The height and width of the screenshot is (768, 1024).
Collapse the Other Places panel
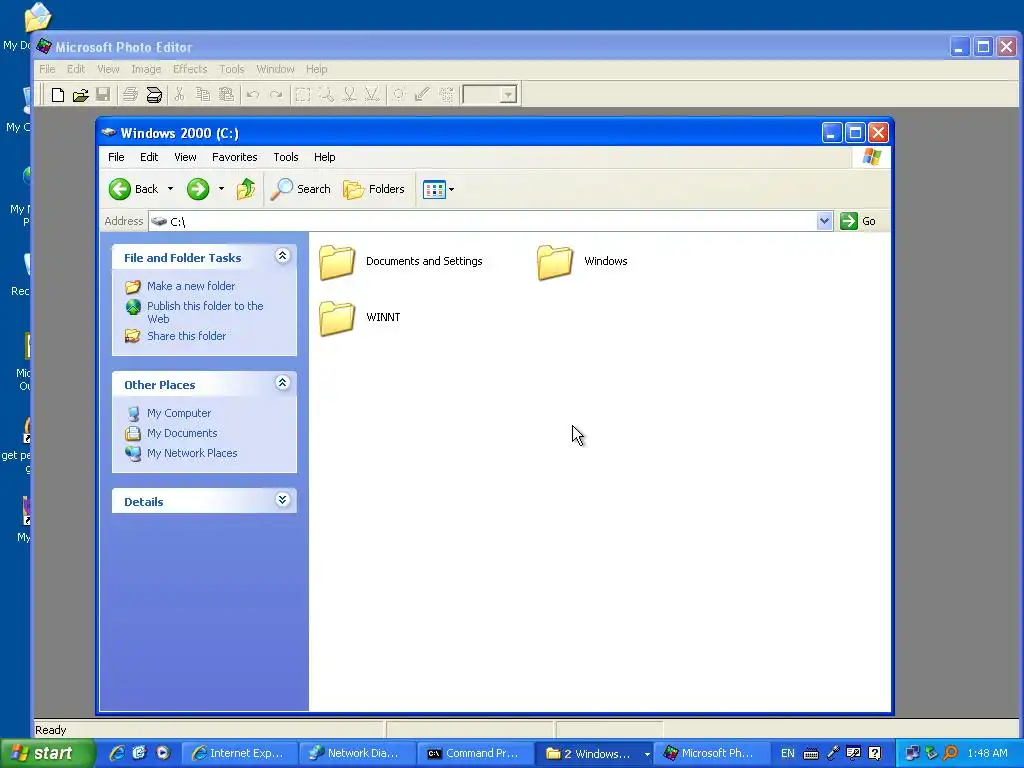pyautogui.click(x=282, y=383)
